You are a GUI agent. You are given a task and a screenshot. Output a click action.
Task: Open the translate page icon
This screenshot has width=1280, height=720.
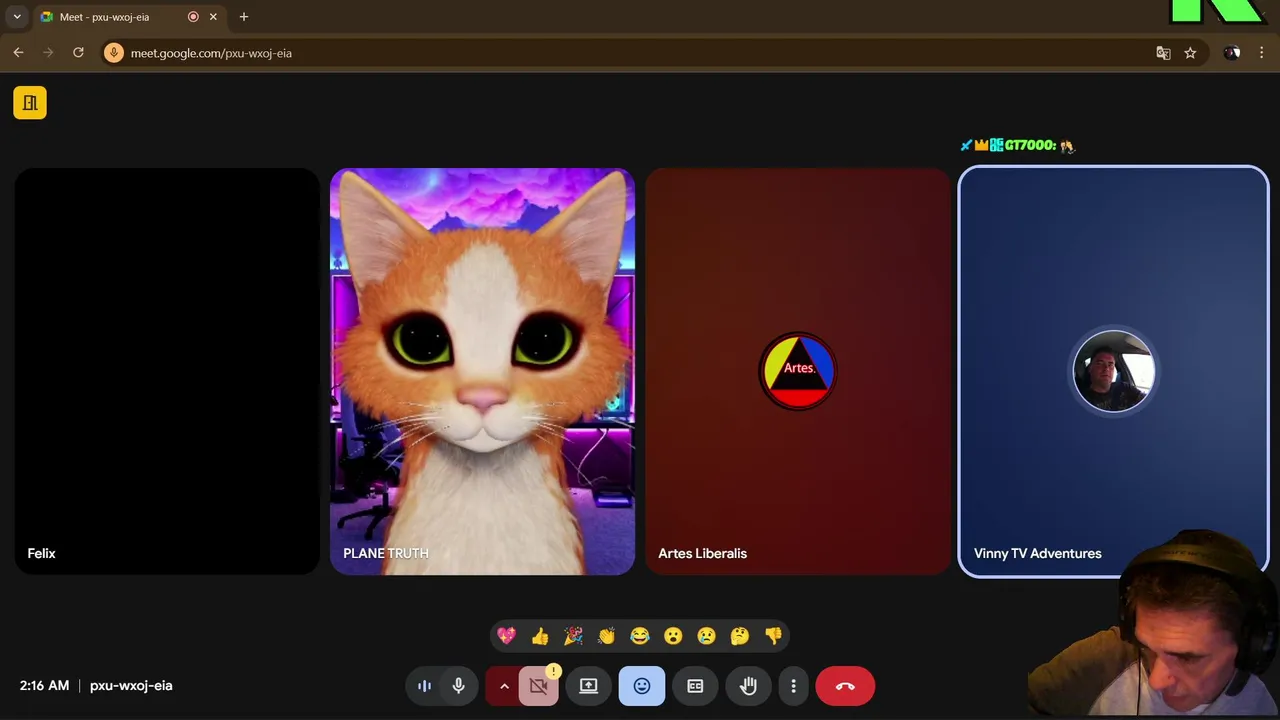1163,53
